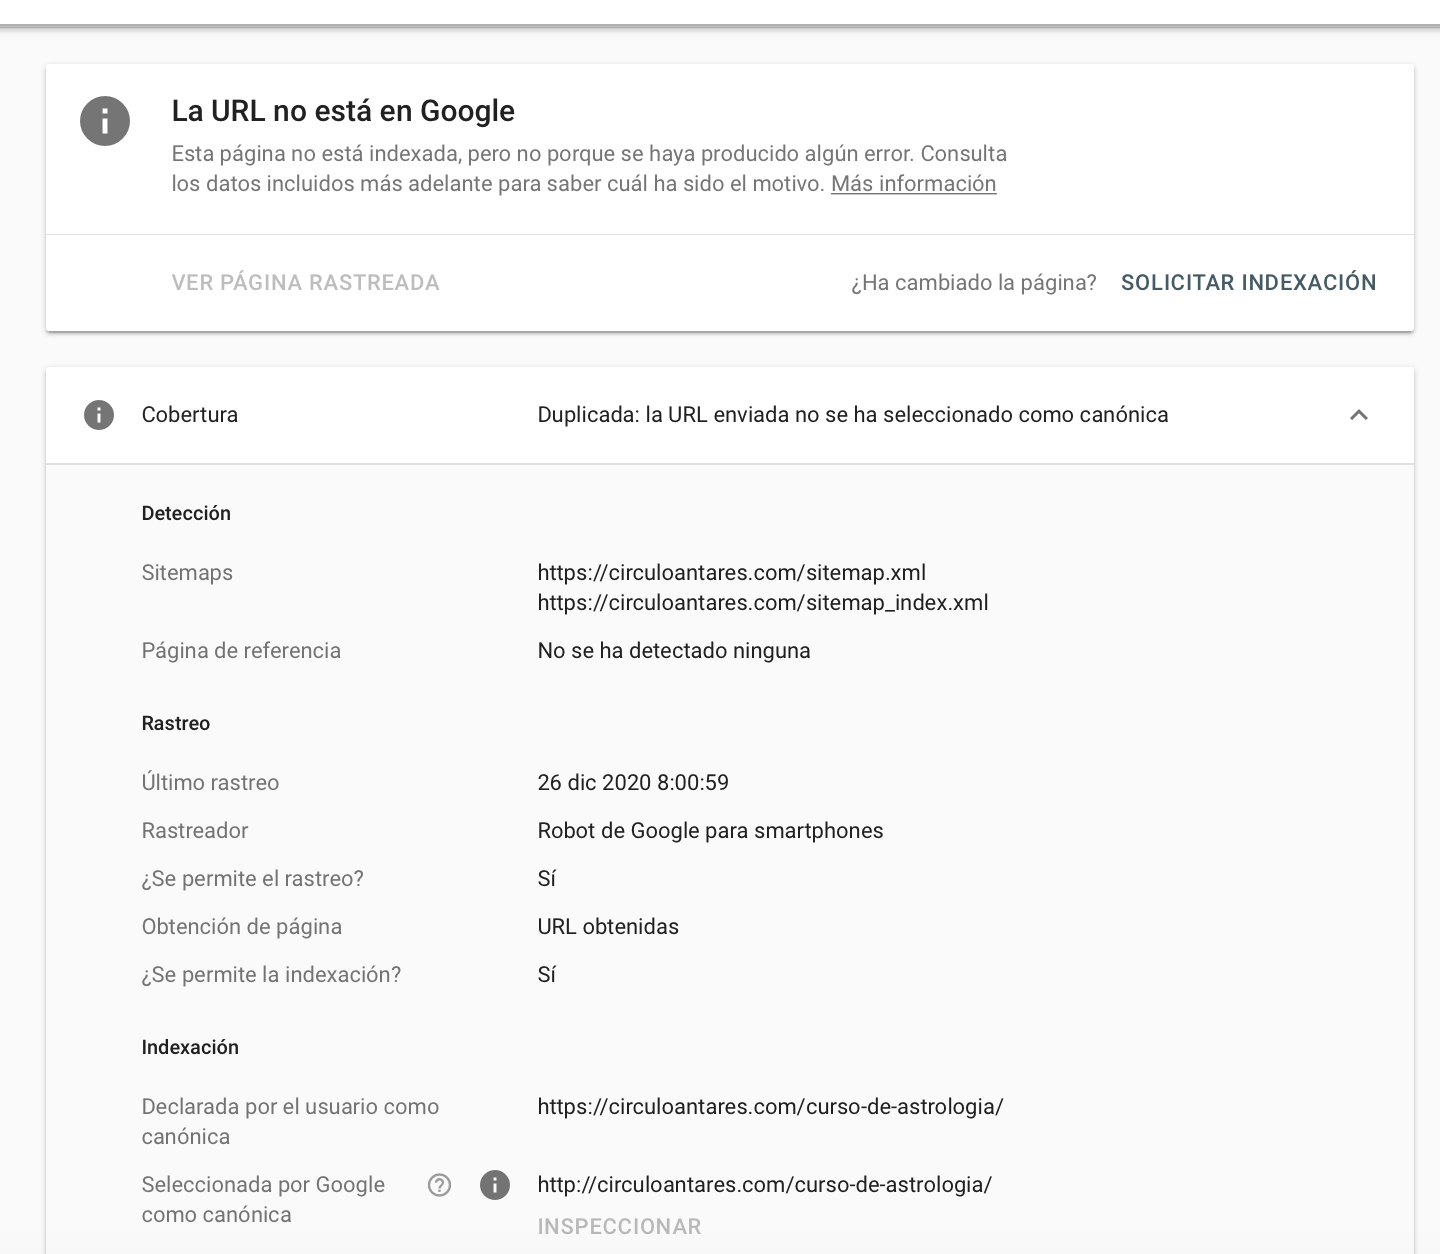Click the 'Detección' heading
This screenshot has width=1440, height=1254.
point(186,514)
